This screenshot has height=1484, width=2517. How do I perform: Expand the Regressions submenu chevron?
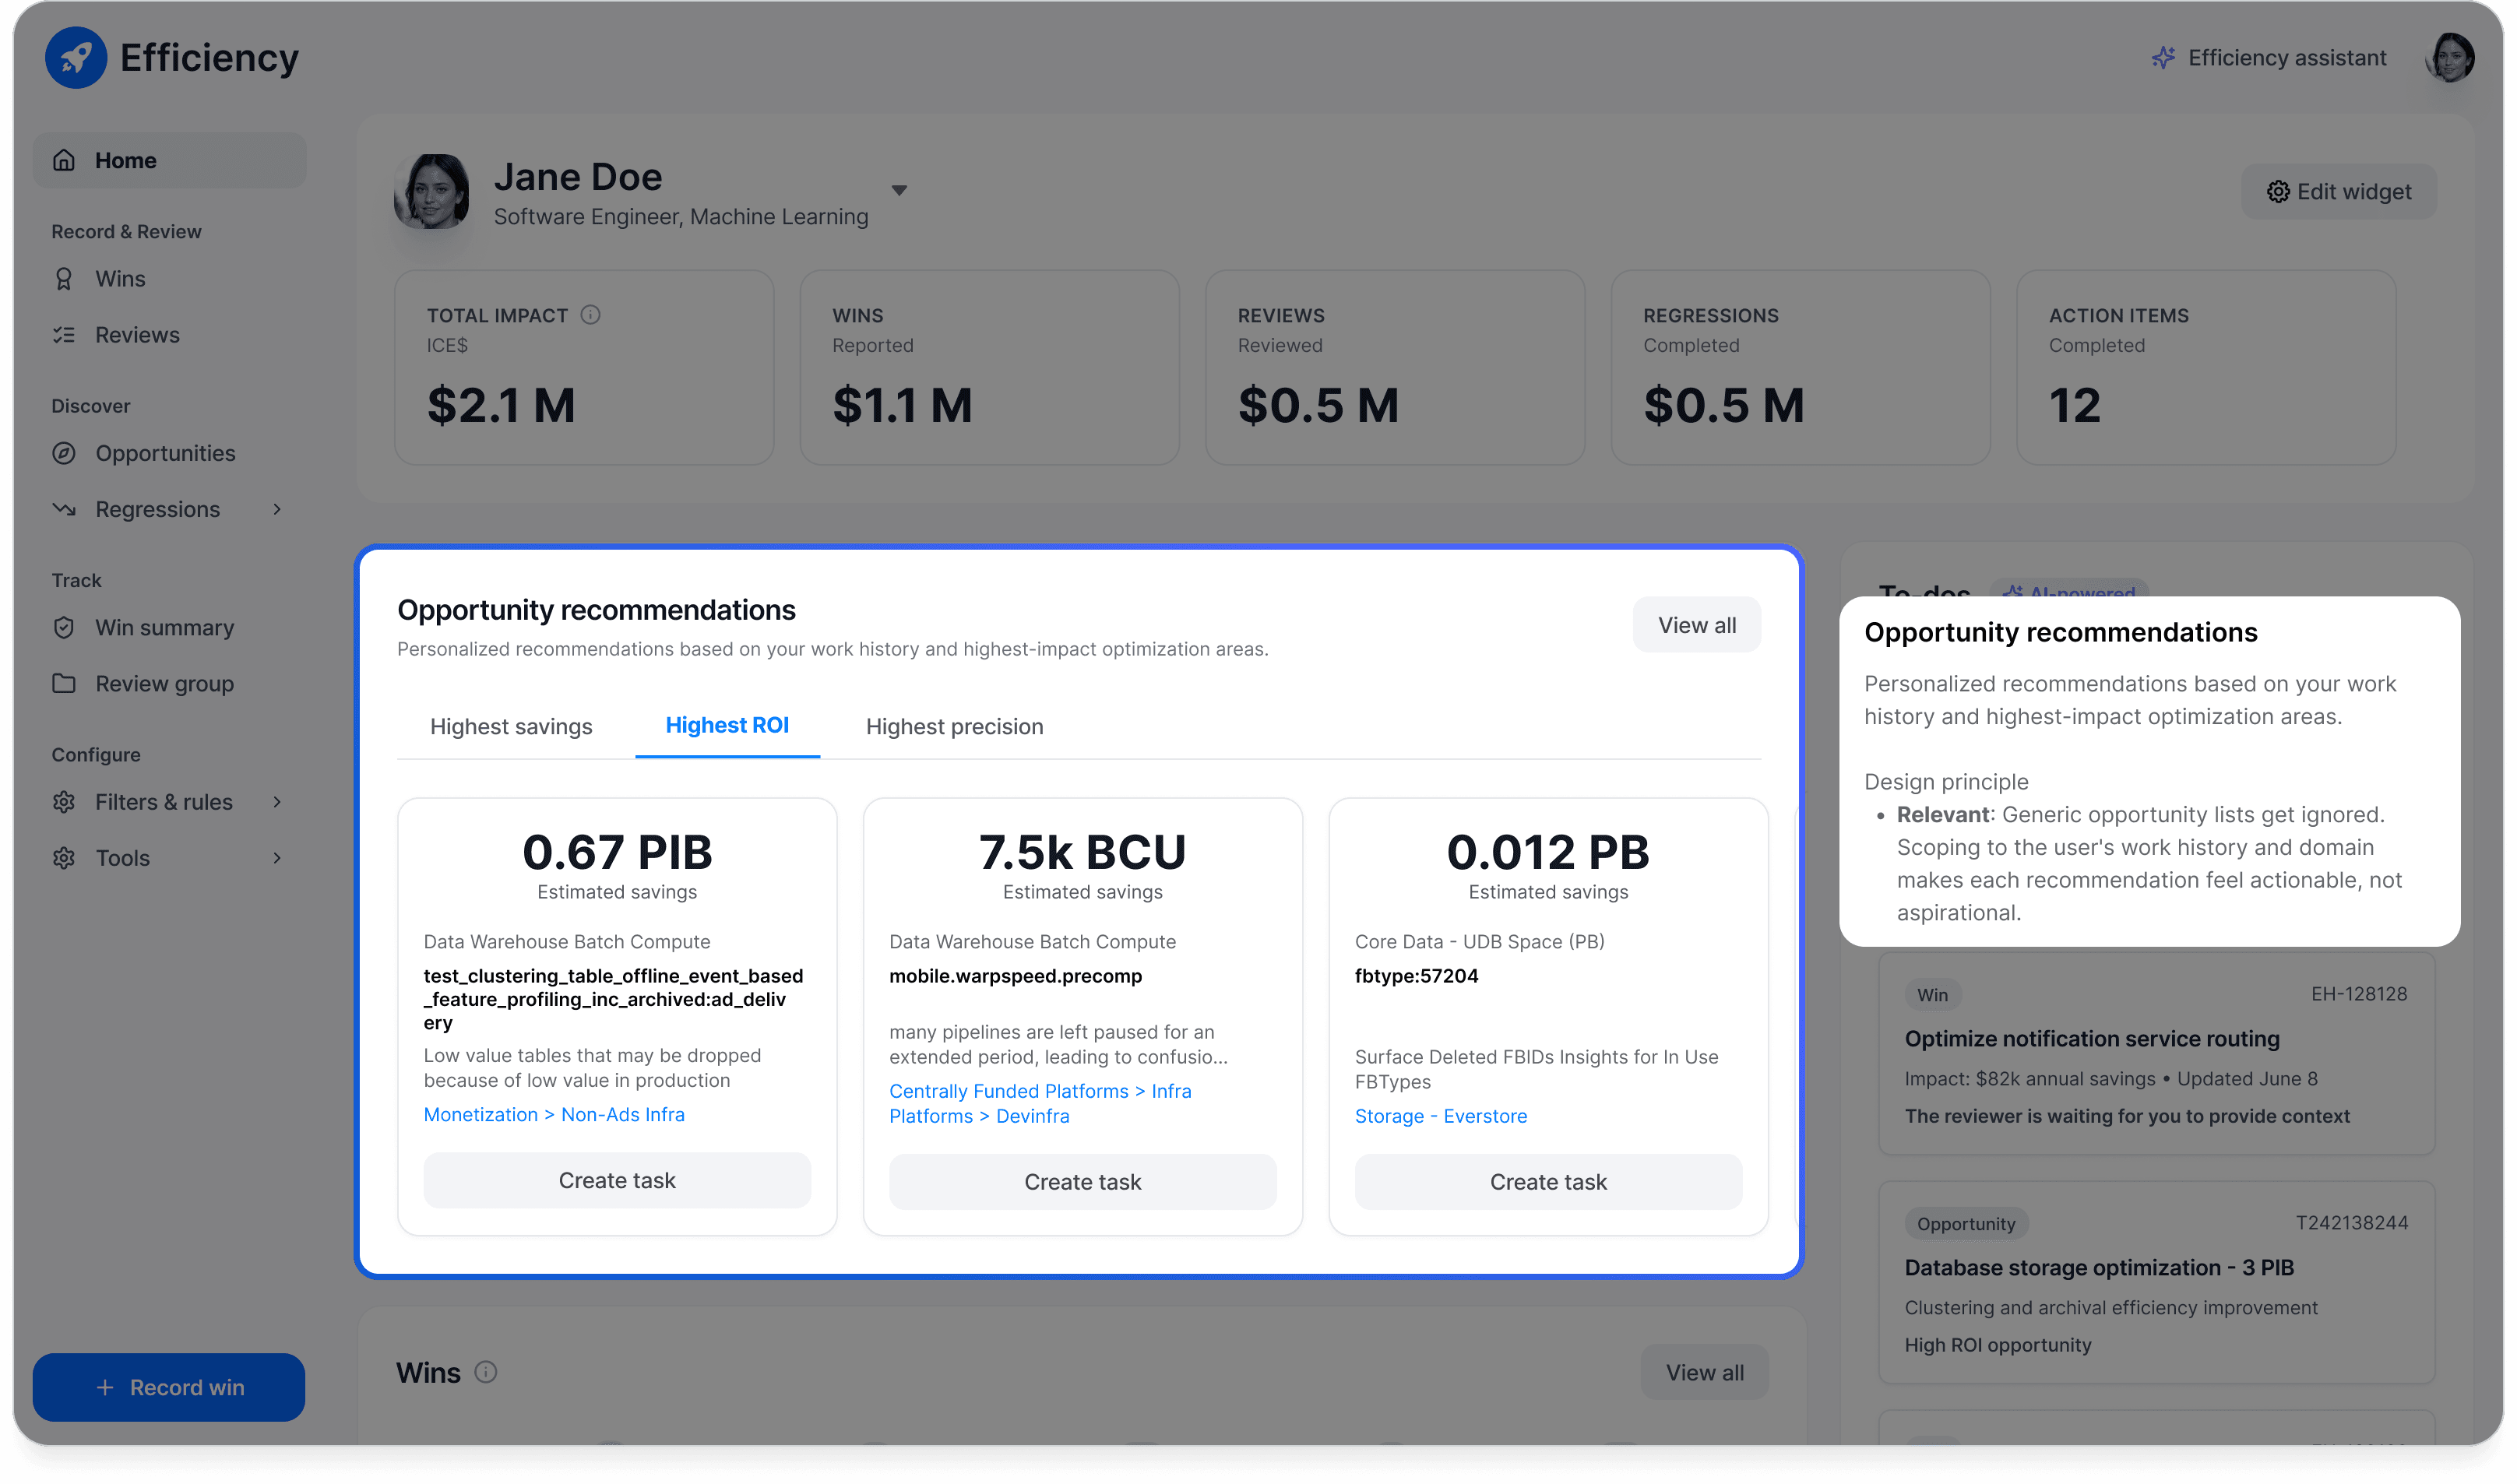point(277,509)
